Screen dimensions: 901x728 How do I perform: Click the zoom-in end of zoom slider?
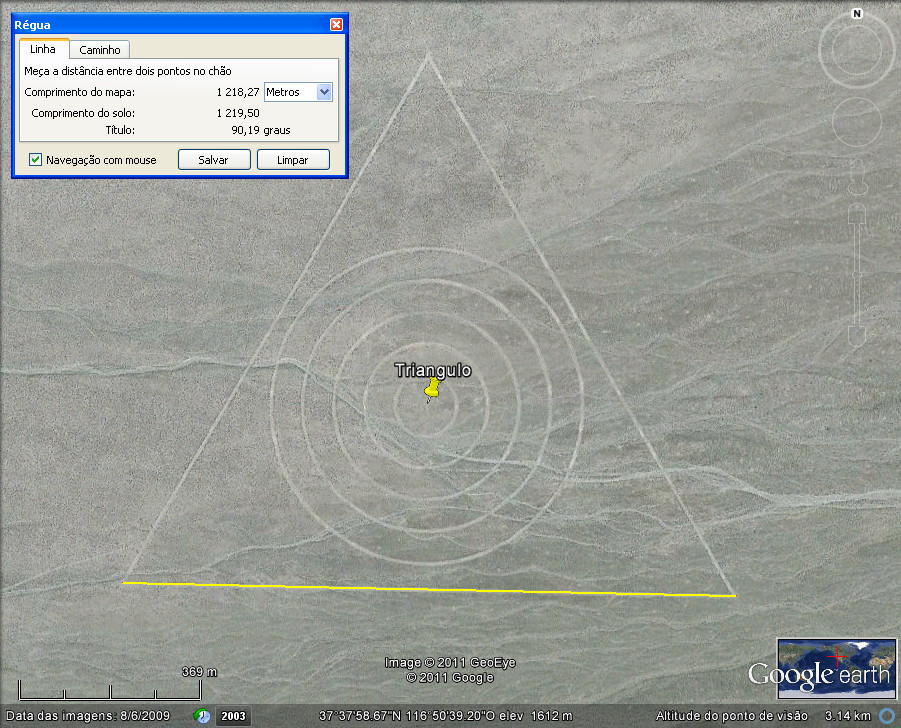pyautogui.click(x=857, y=214)
